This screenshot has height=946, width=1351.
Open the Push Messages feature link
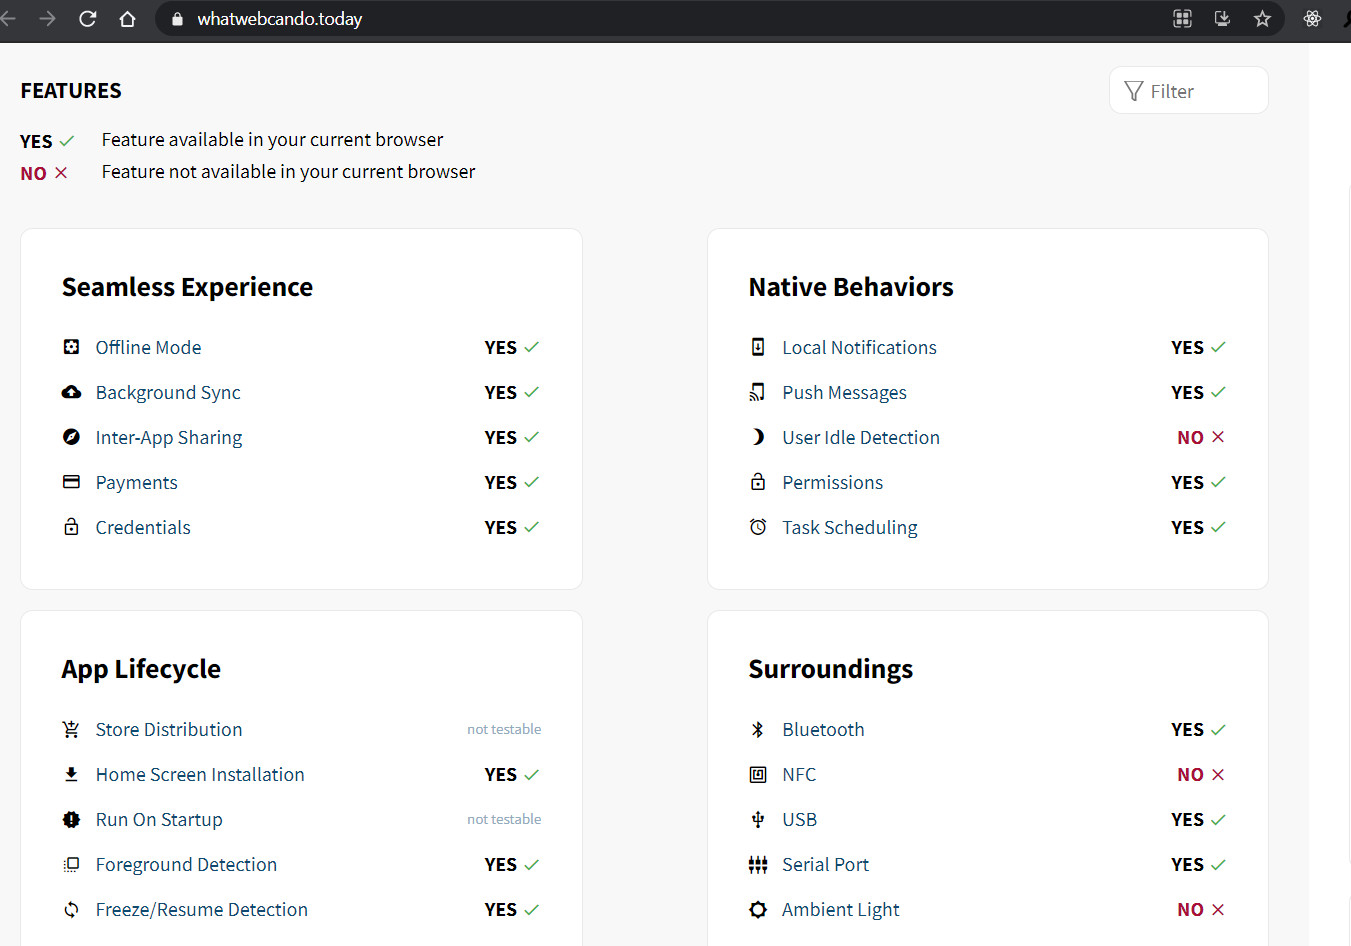click(x=844, y=393)
